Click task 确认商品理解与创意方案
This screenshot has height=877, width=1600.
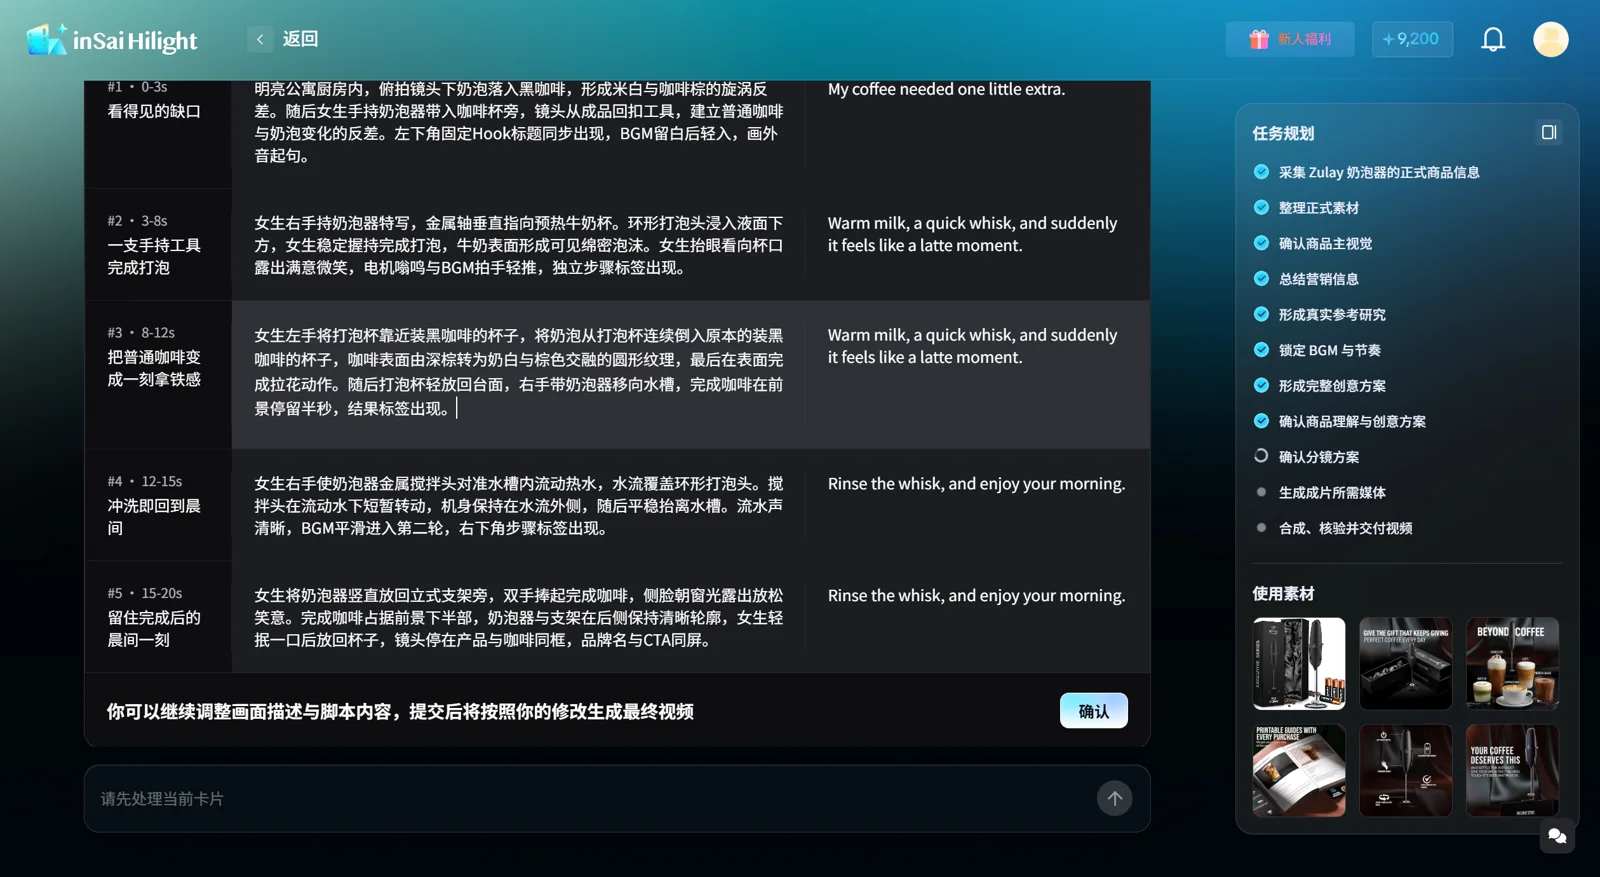pyautogui.click(x=1352, y=421)
